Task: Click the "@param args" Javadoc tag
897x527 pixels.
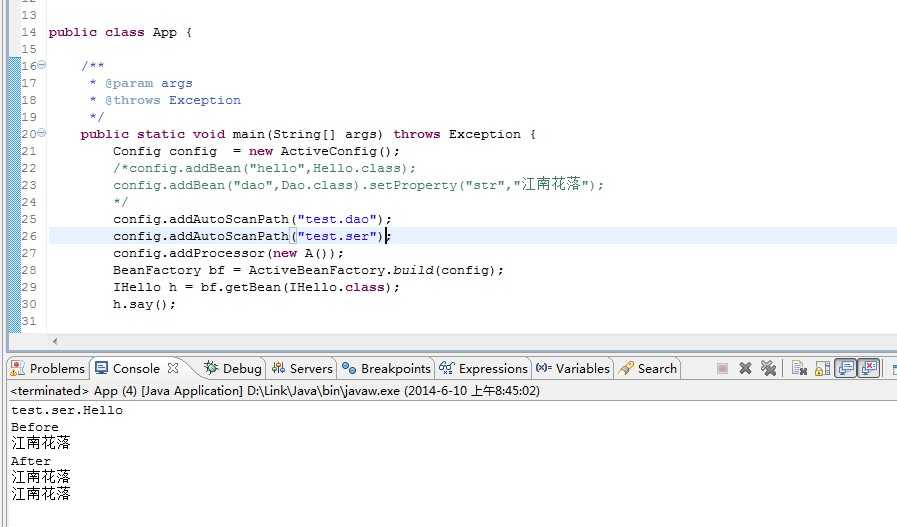Action: click(x=149, y=84)
